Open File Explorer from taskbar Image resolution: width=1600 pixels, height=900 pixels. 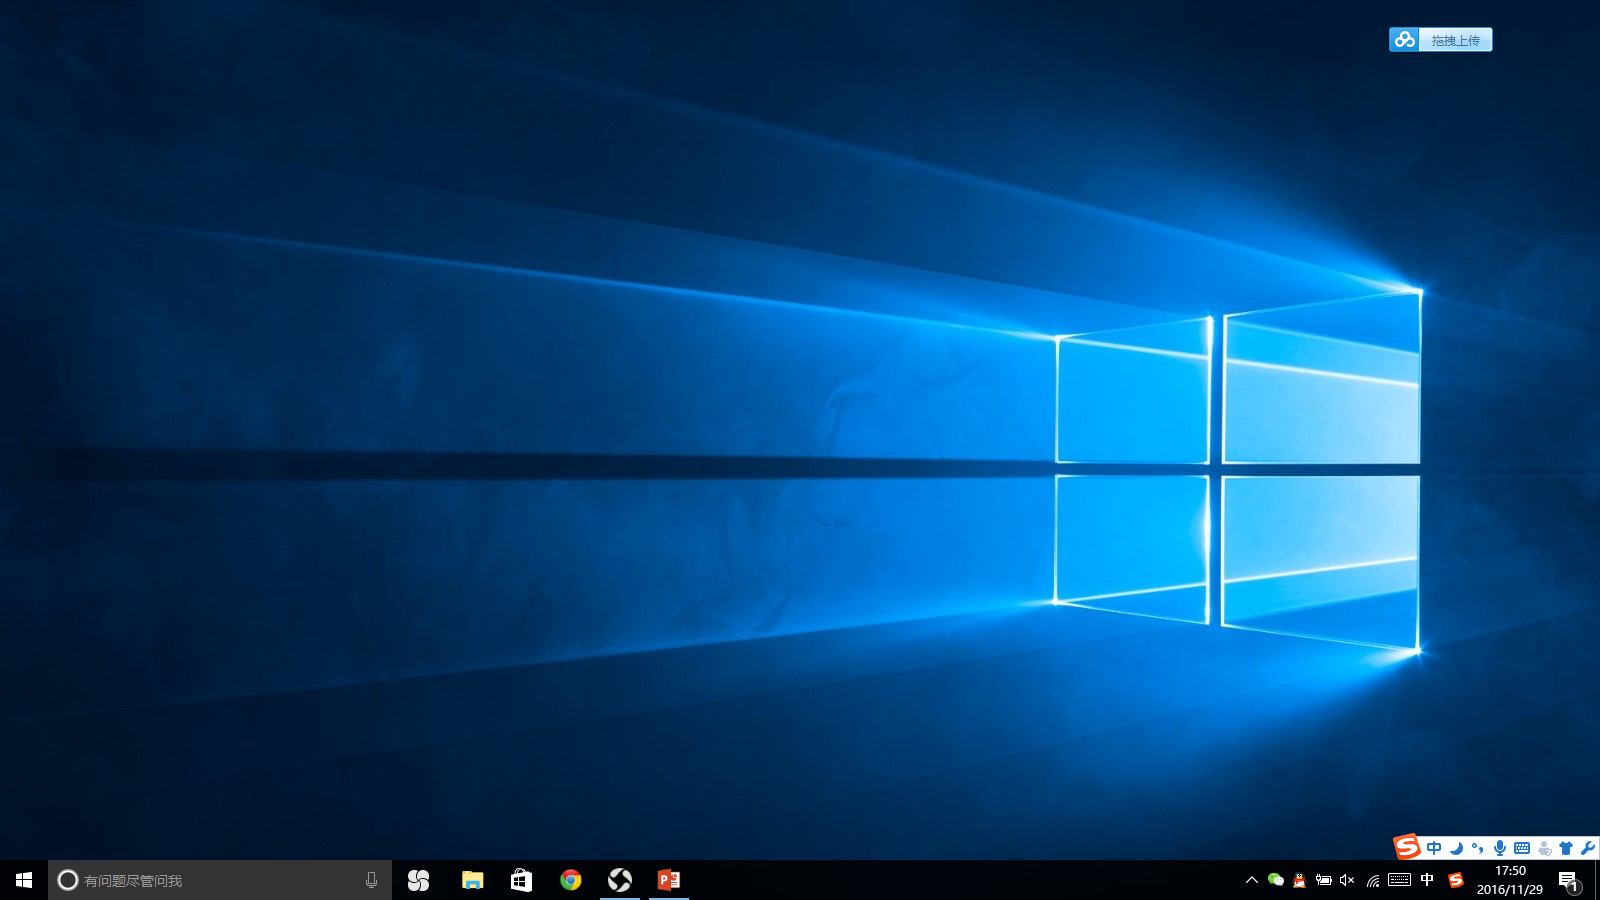(472, 880)
